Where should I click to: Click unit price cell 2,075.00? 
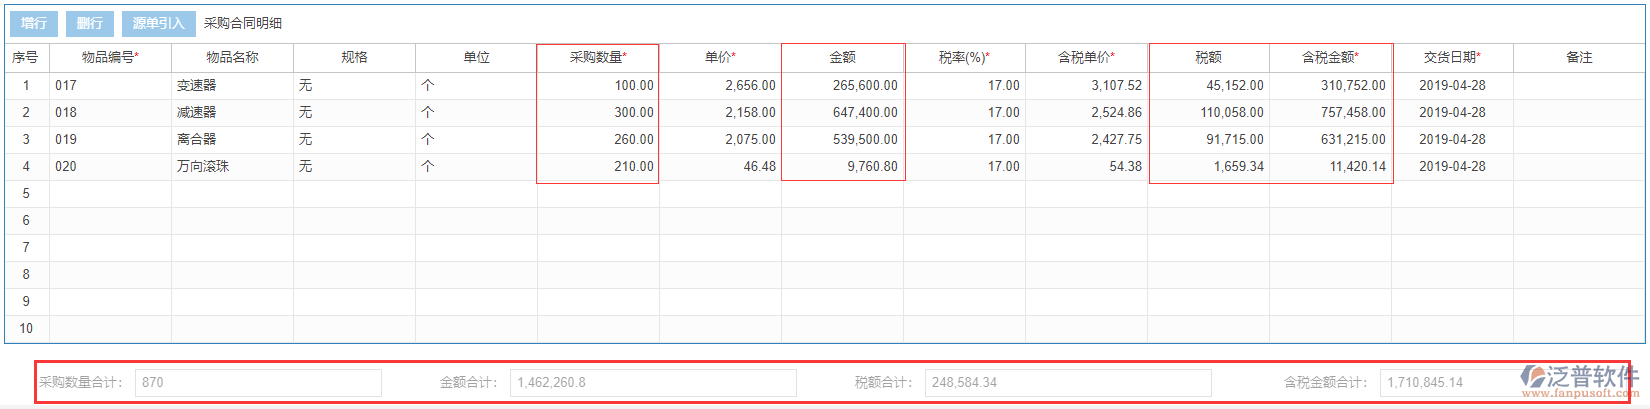point(720,140)
